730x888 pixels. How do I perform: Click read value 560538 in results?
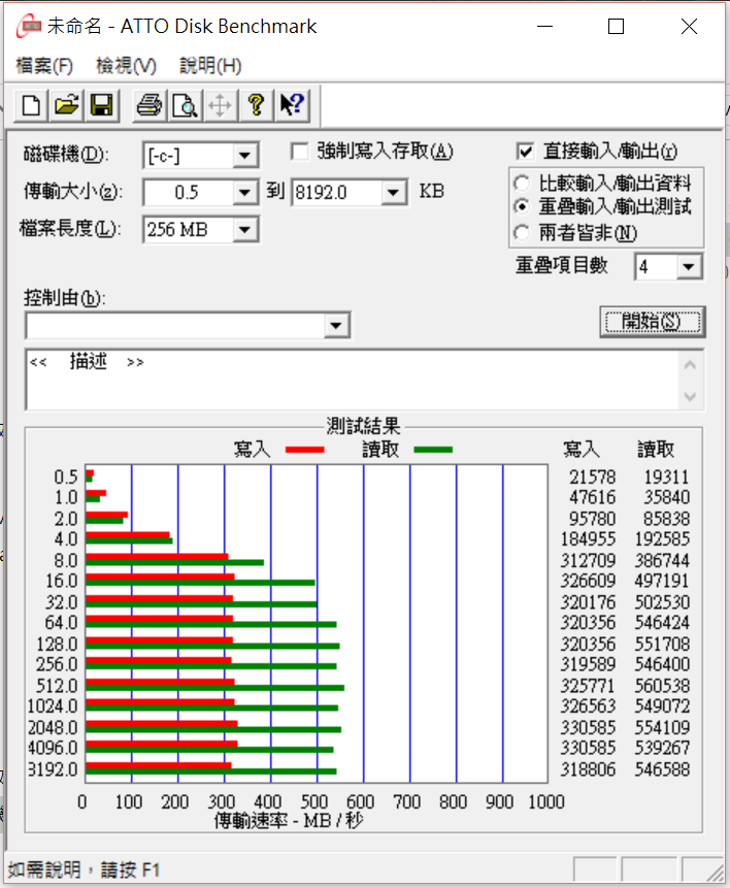pos(662,686)
